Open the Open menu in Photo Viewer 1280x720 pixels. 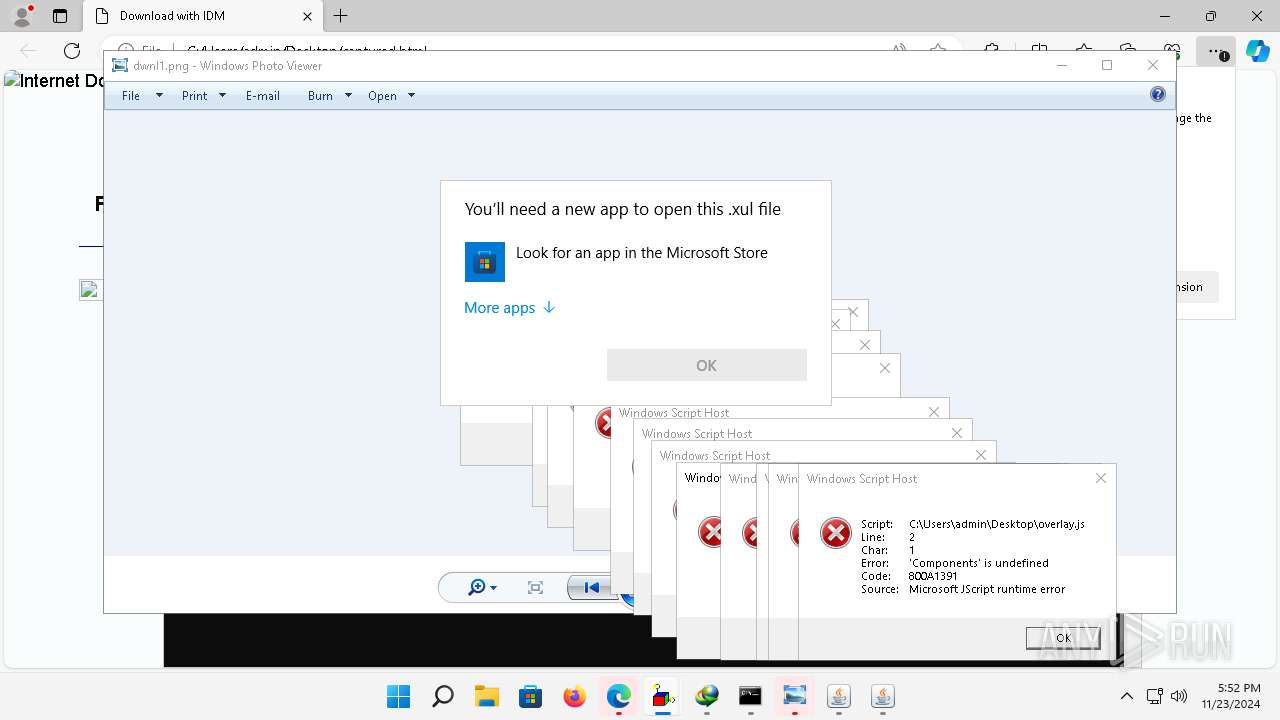tap(382, 96)
